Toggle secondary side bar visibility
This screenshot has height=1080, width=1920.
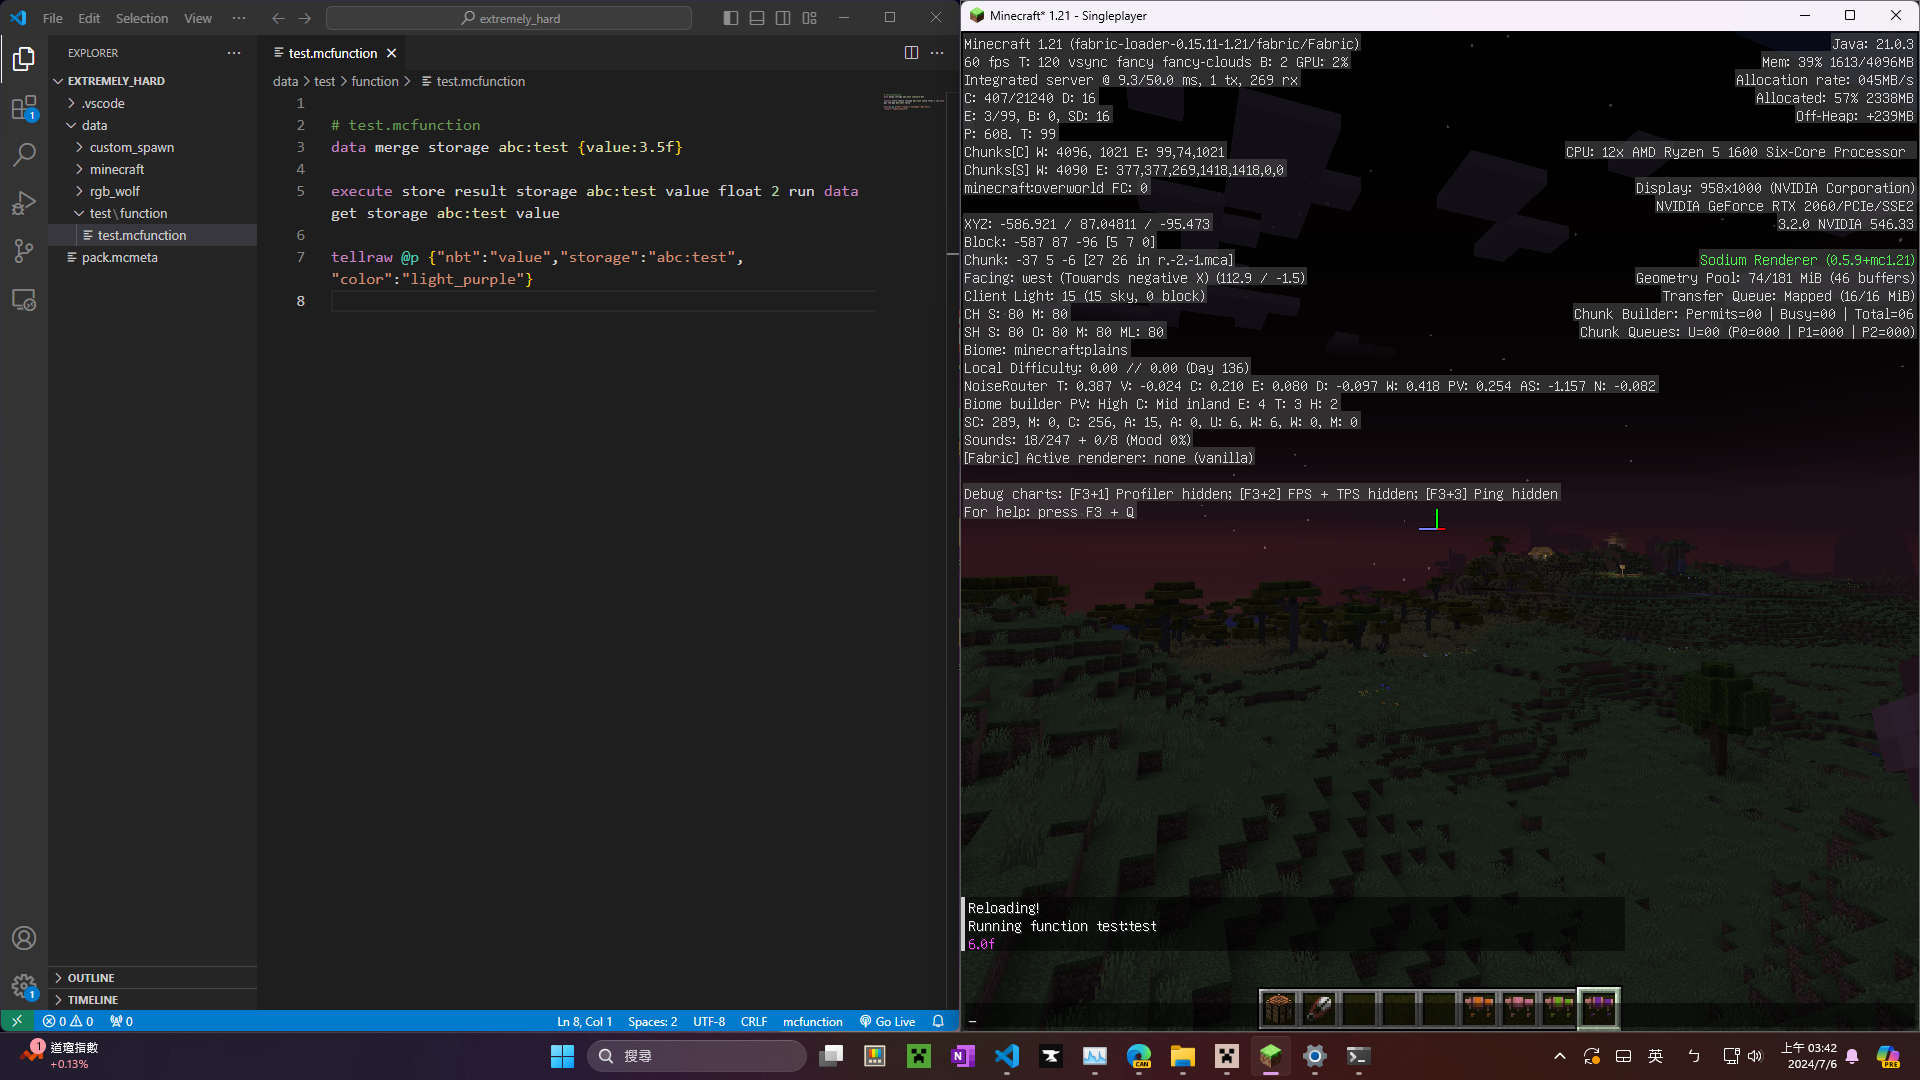tap(783, 18)
